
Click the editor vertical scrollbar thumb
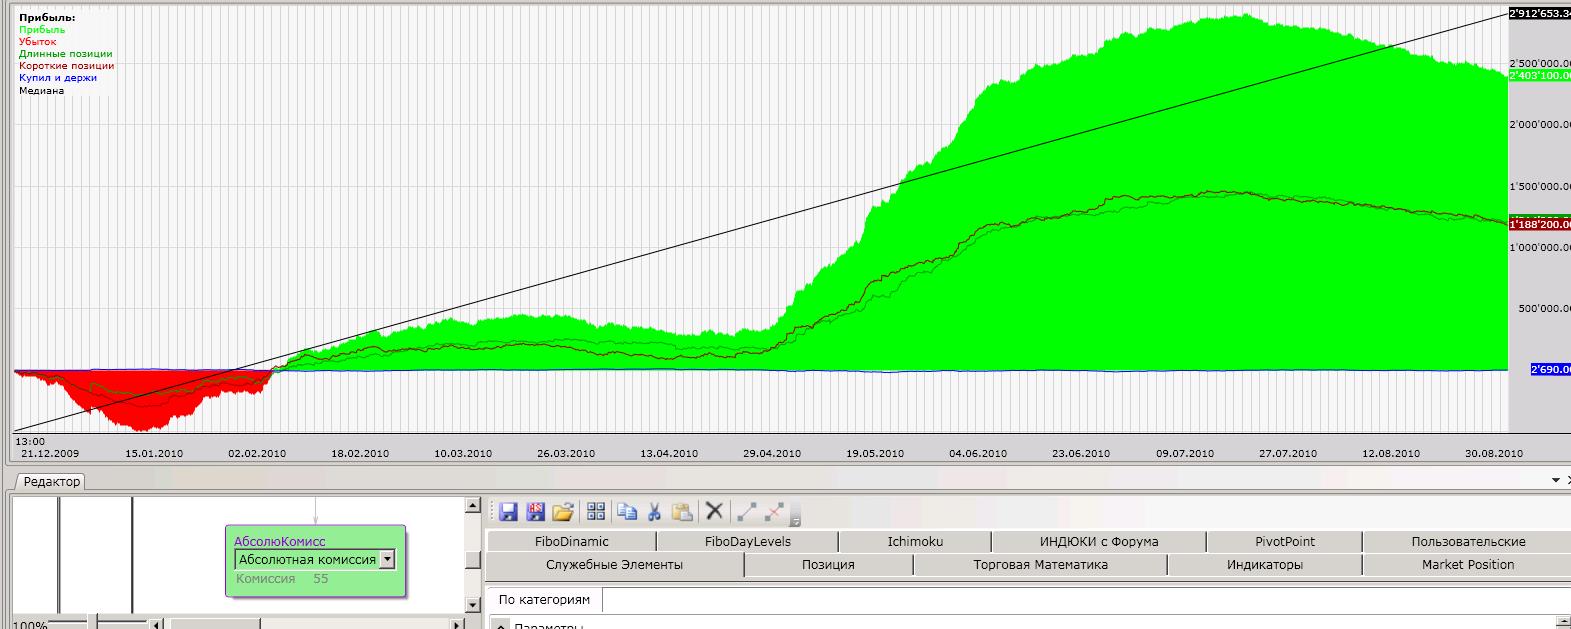pos(473,559)
